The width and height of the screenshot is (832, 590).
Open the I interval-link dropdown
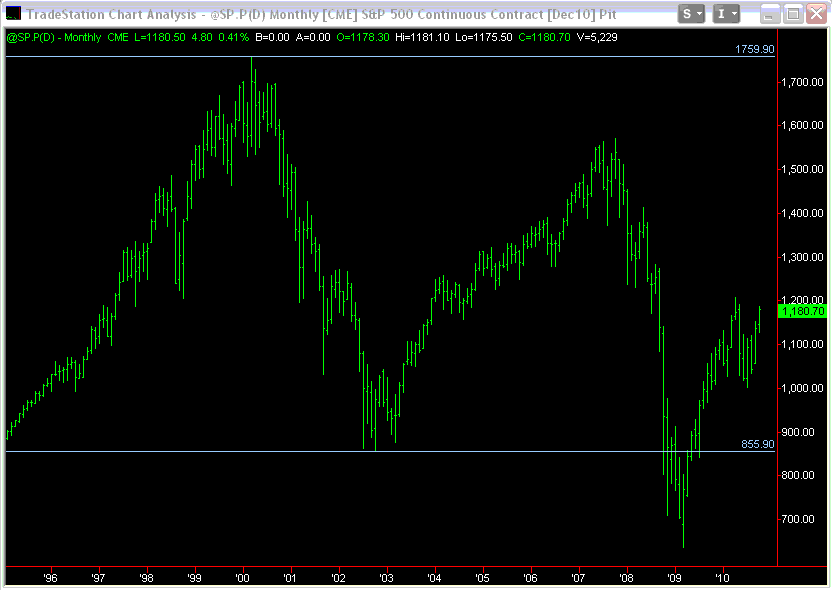(x=726, y=14)
